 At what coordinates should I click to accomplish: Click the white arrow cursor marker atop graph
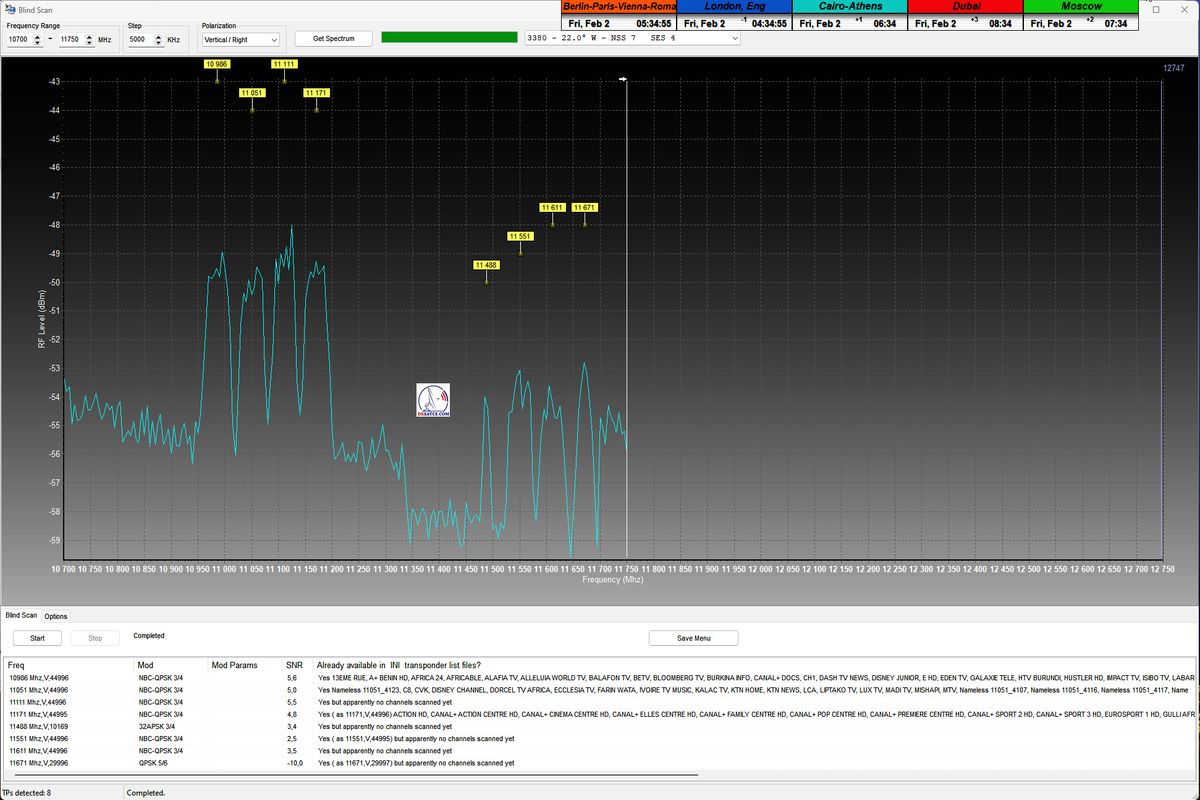click(623, 79)
